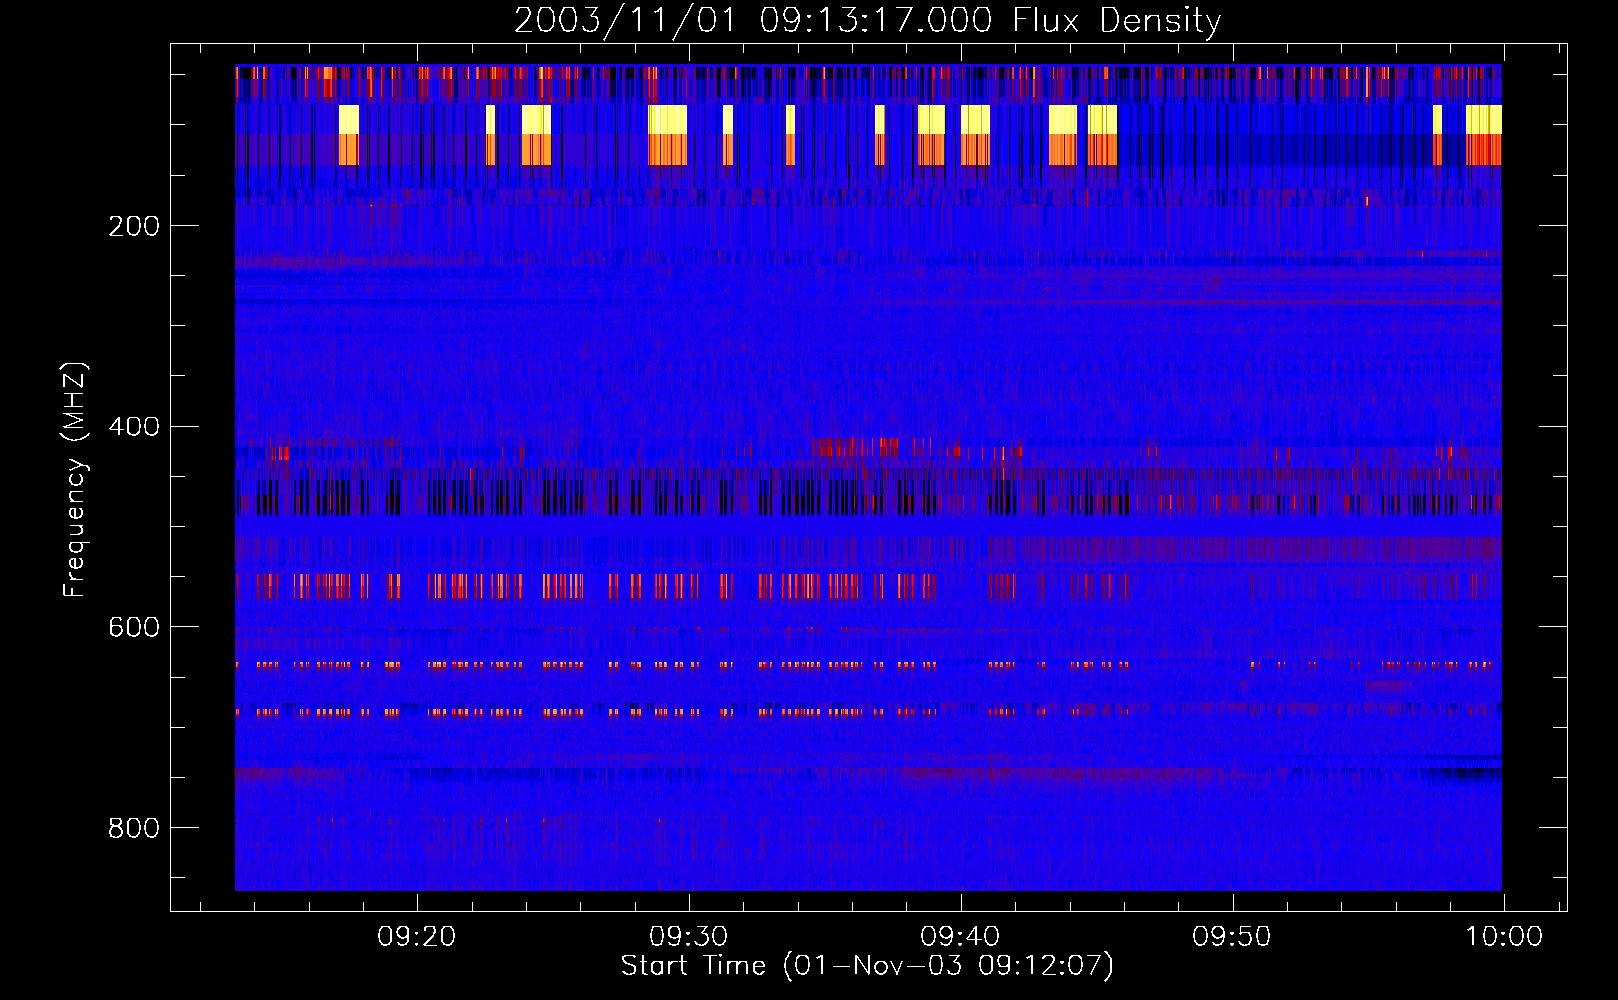1618x1000 pixels.
Task: Click the 09:20 time tick label
Action: click(416, 937)
